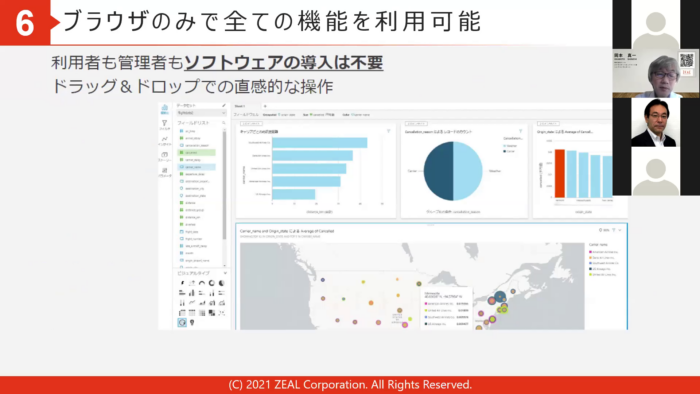Click the pencil edit icon beside dataset heading
The image size is (700, 394).
224,106
